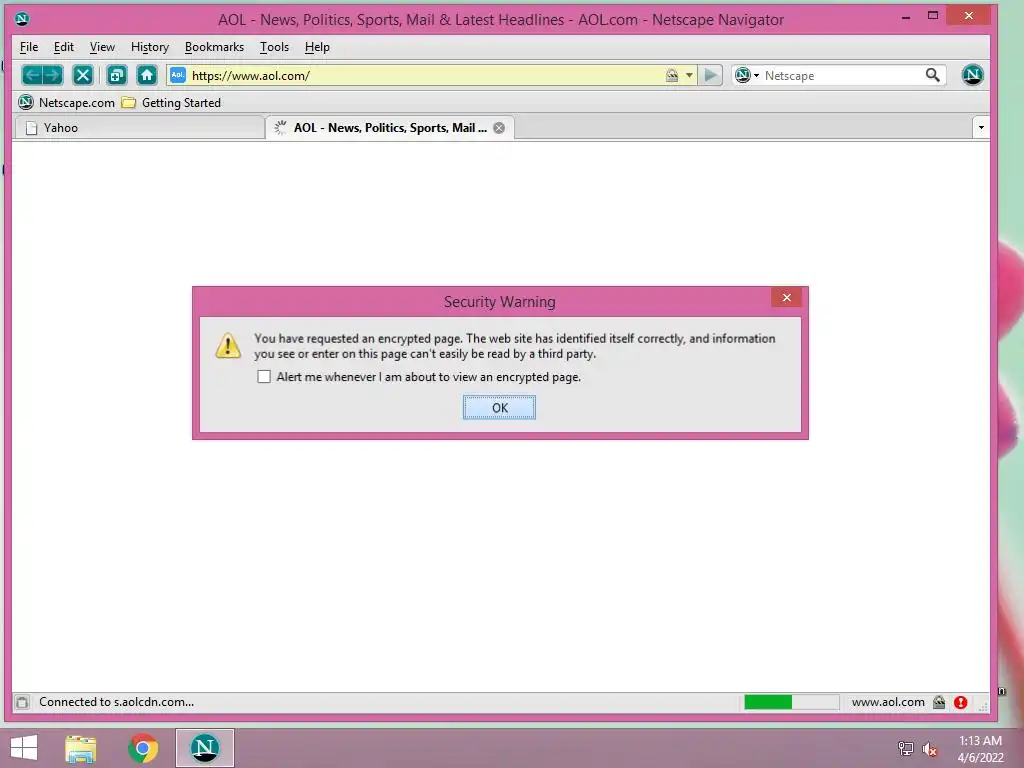Open the list all tabs dropdown

coord(981,127)
